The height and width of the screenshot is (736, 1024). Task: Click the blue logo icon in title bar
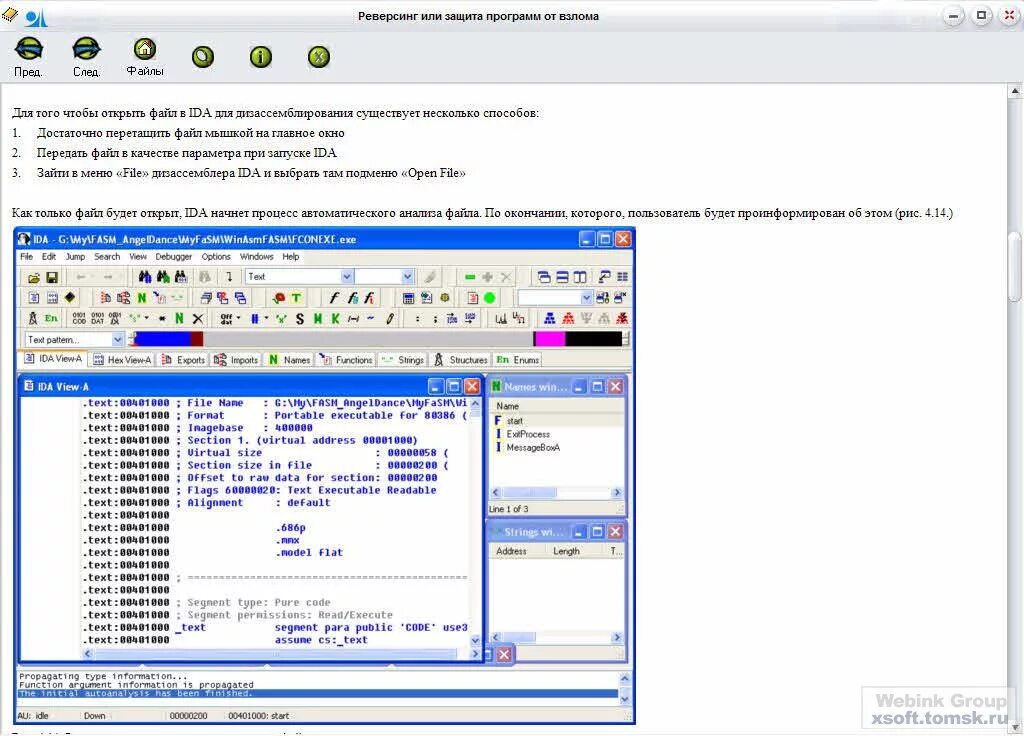(37, 17)
